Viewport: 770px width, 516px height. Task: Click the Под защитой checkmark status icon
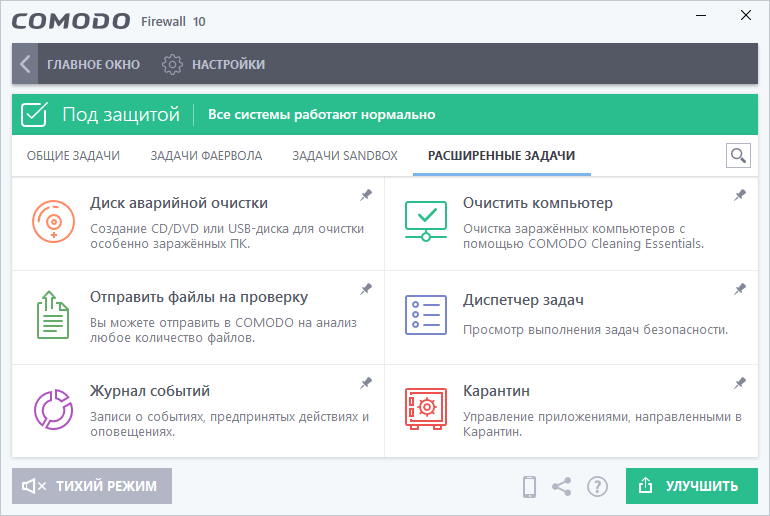(x=34, y=114)
